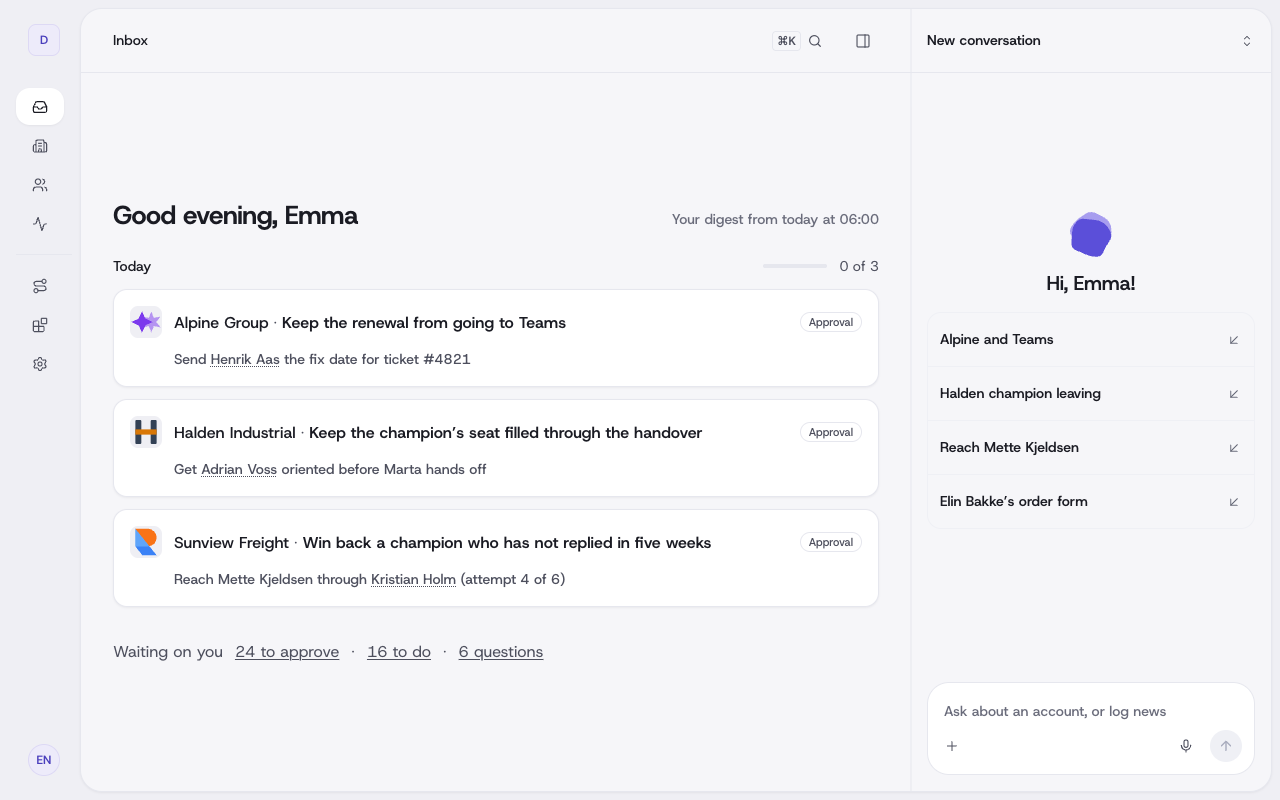Expand the New conversation switcher chevrons
Image resolution: width=1280 pixels, height=800 pixels.
[x=1247, y=41]
